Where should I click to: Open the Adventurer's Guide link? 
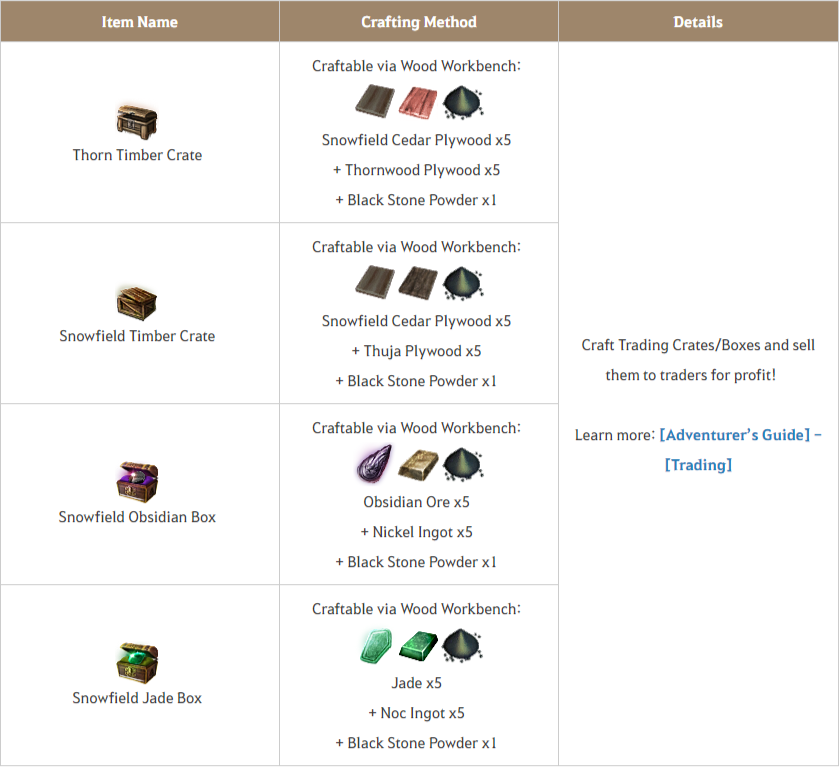click(741, 435)
